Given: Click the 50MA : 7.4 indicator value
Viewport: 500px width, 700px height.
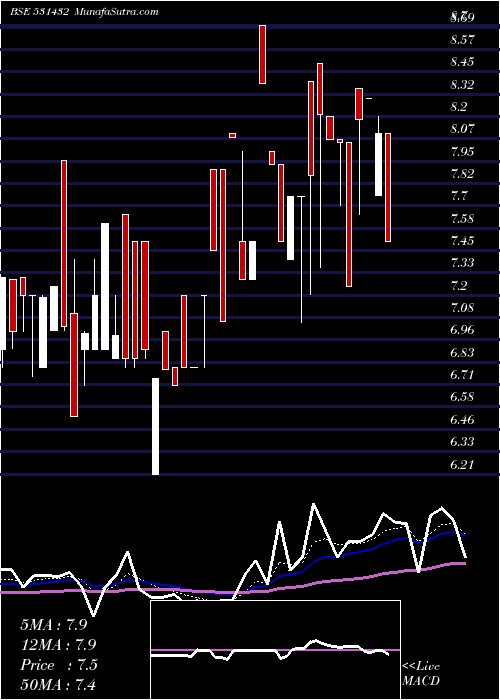Looking at the screenshot, I should pyautogui.click(x=58, y=684).
